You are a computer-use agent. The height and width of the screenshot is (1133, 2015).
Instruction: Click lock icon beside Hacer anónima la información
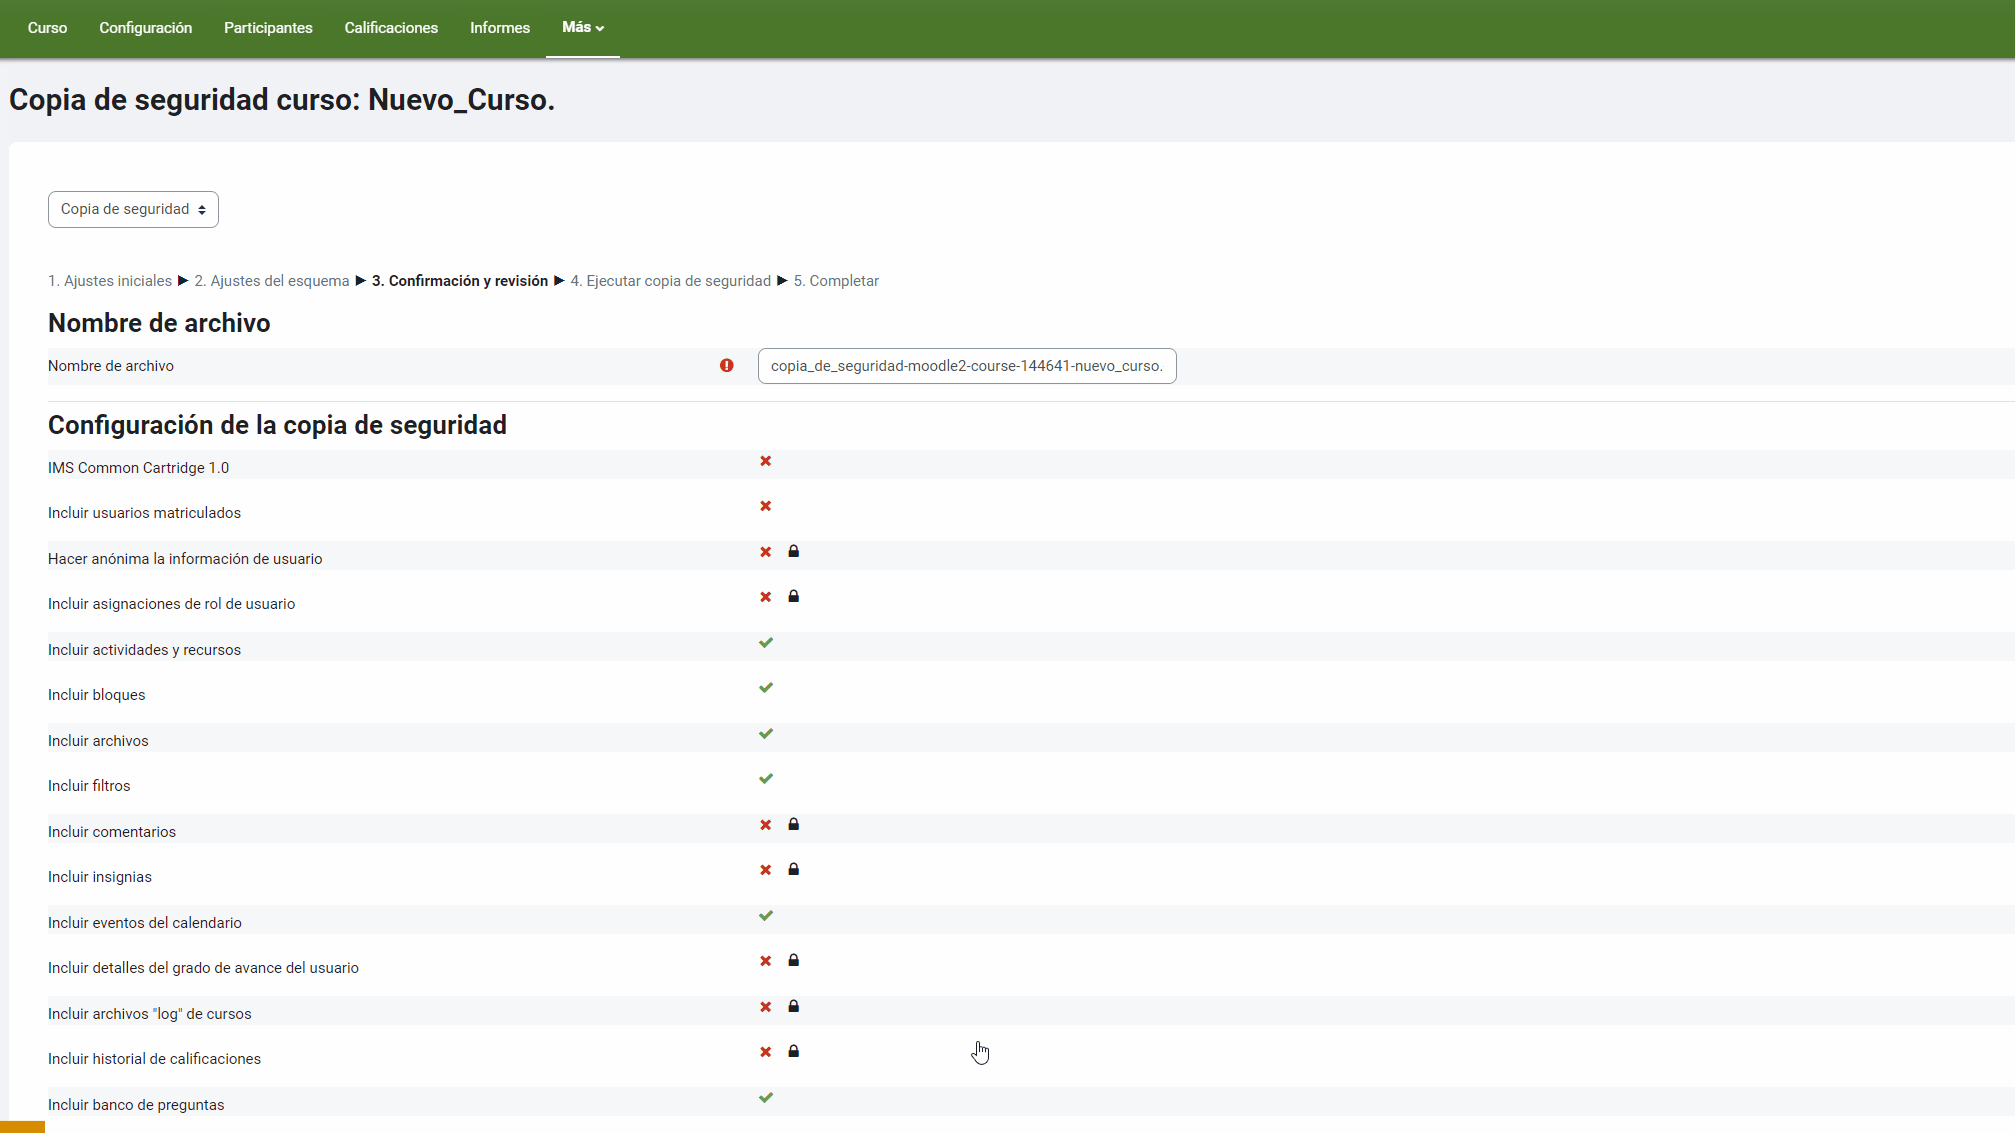(x=793, y=552)
